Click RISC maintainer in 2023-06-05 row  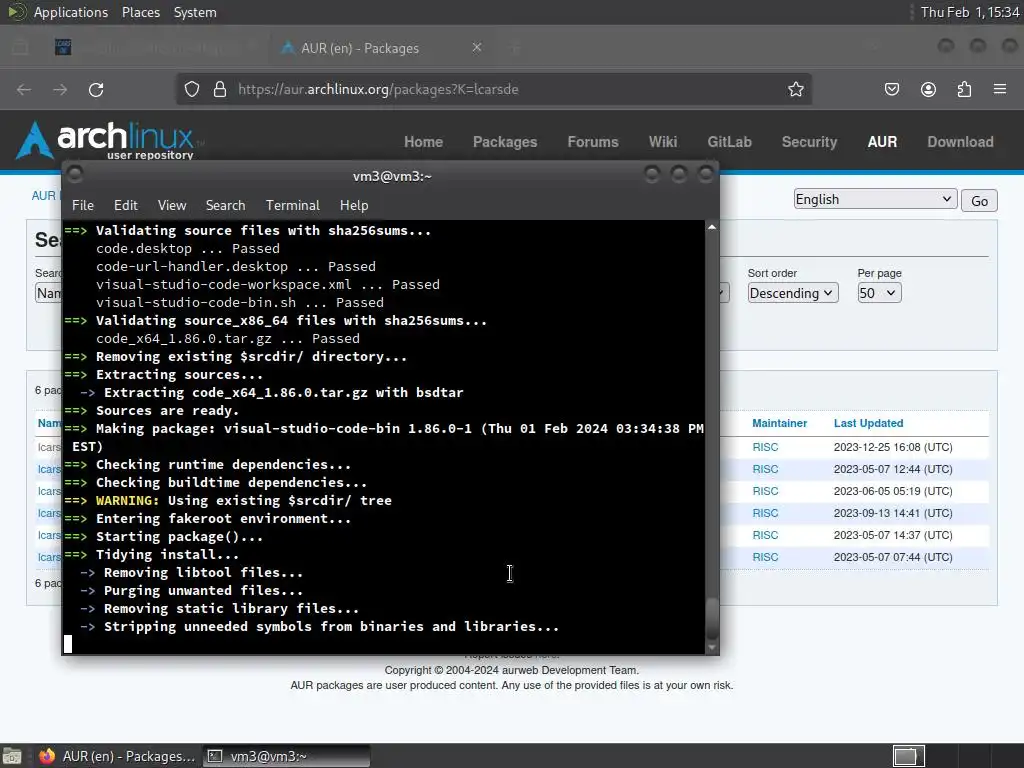coord(765,491)
